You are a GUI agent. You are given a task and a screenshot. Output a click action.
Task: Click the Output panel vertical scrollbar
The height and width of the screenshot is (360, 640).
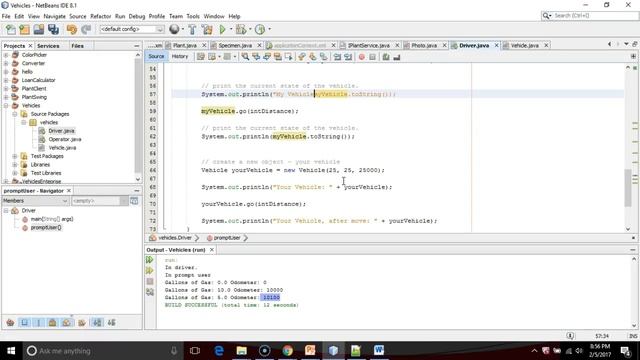634,292
